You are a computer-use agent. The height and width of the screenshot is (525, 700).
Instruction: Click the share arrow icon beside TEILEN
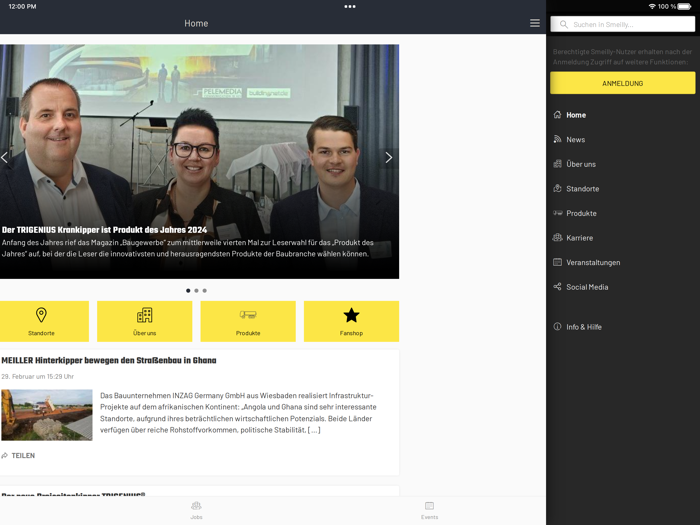5,455
